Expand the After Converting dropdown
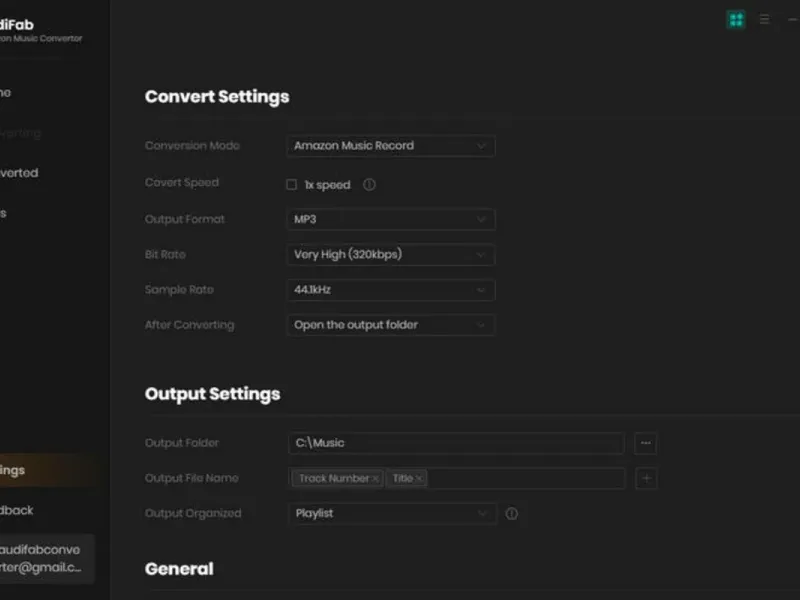This screenshot has width=800, height=600. (x=390, y=325)
